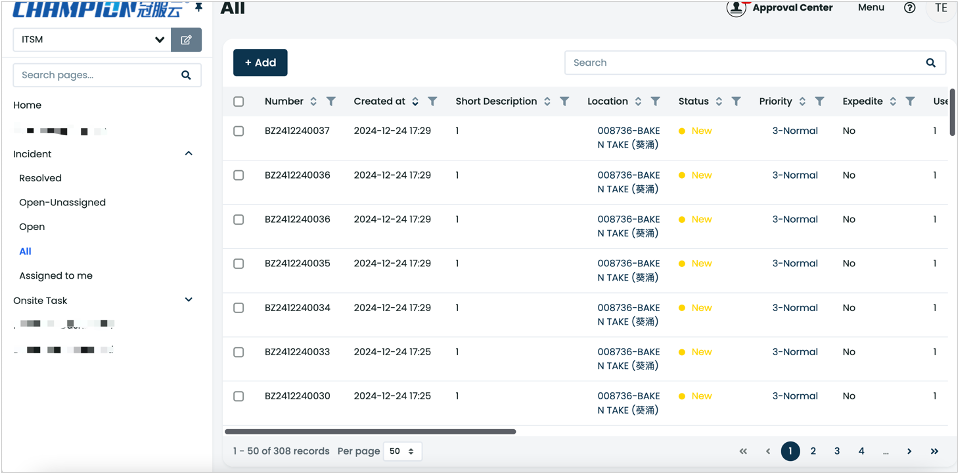Open the Approval Center stamp icon
Viewport: 958px width, 474px height.
click(736, 8)
